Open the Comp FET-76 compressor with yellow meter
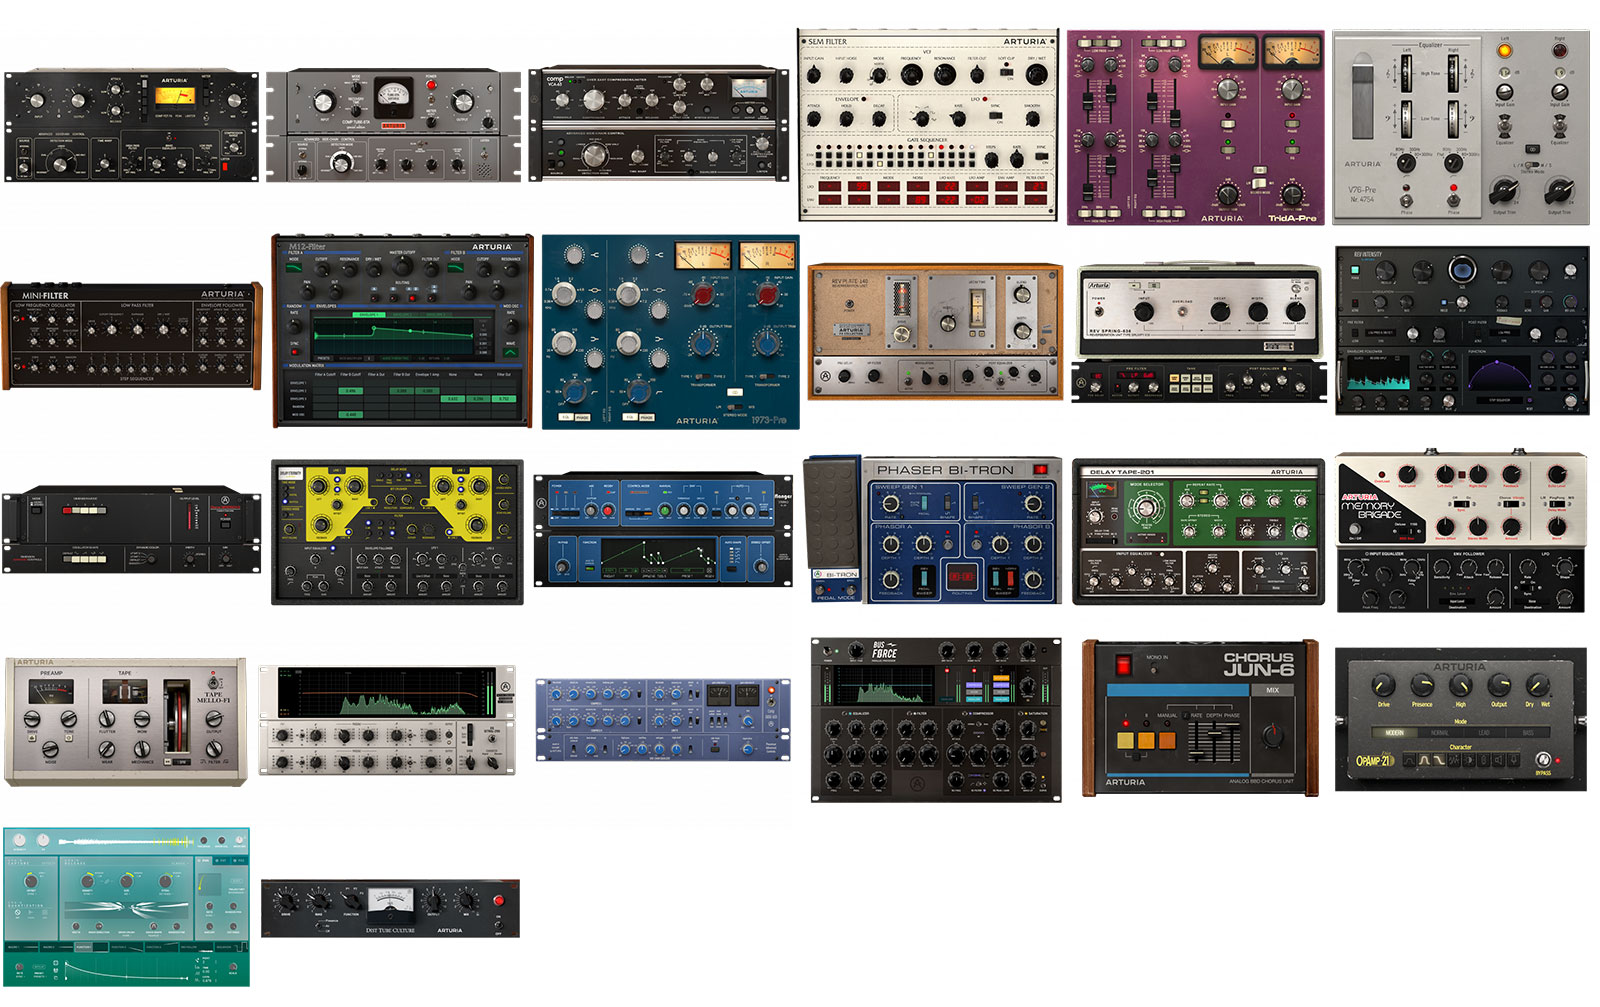Viewport: 1600px width, 1007px height. pyautogui.click(x=131, y=125)
